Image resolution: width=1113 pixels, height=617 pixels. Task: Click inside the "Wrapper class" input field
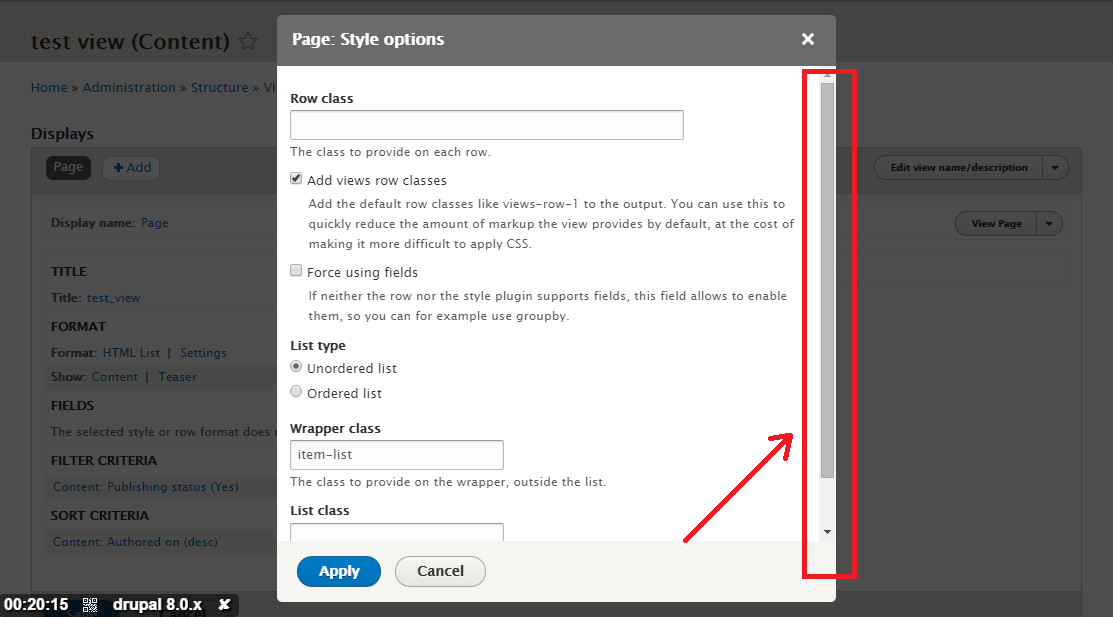(396, 454)
